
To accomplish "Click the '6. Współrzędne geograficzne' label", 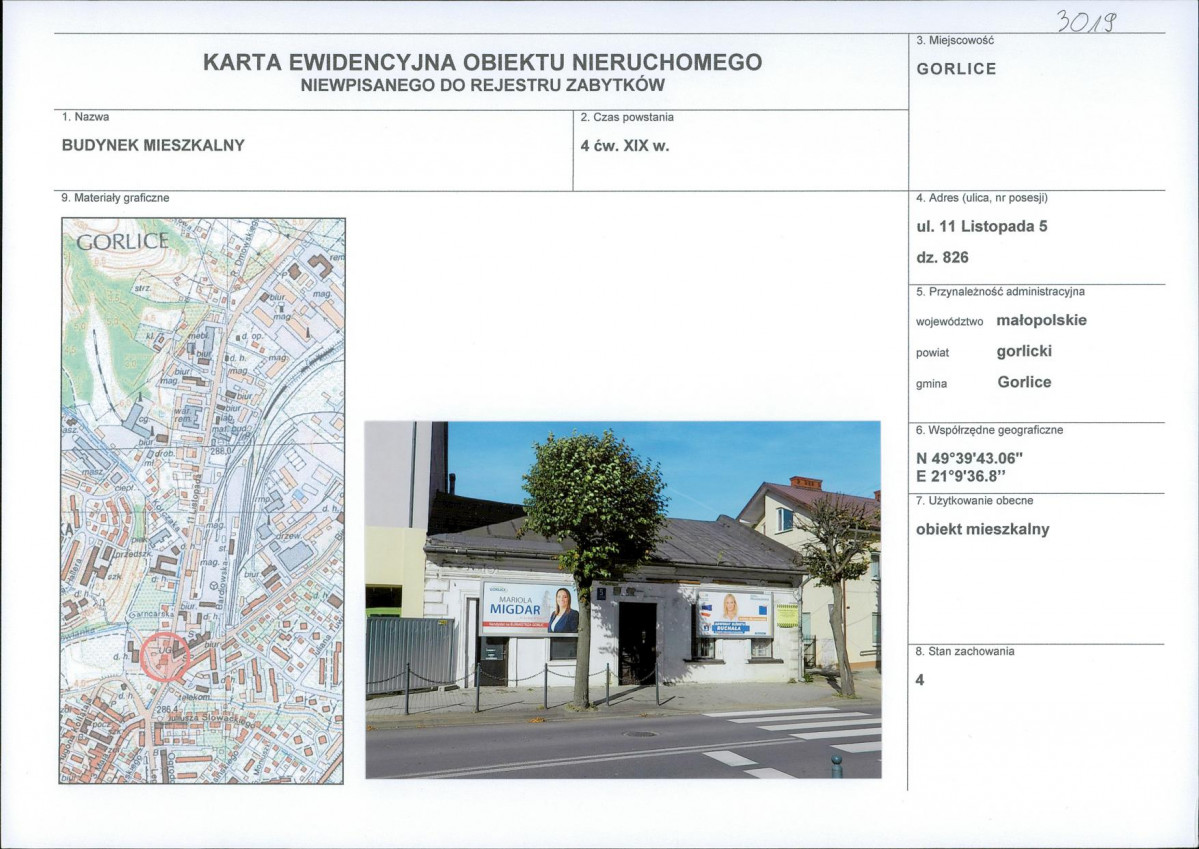I will coord(989,430).
